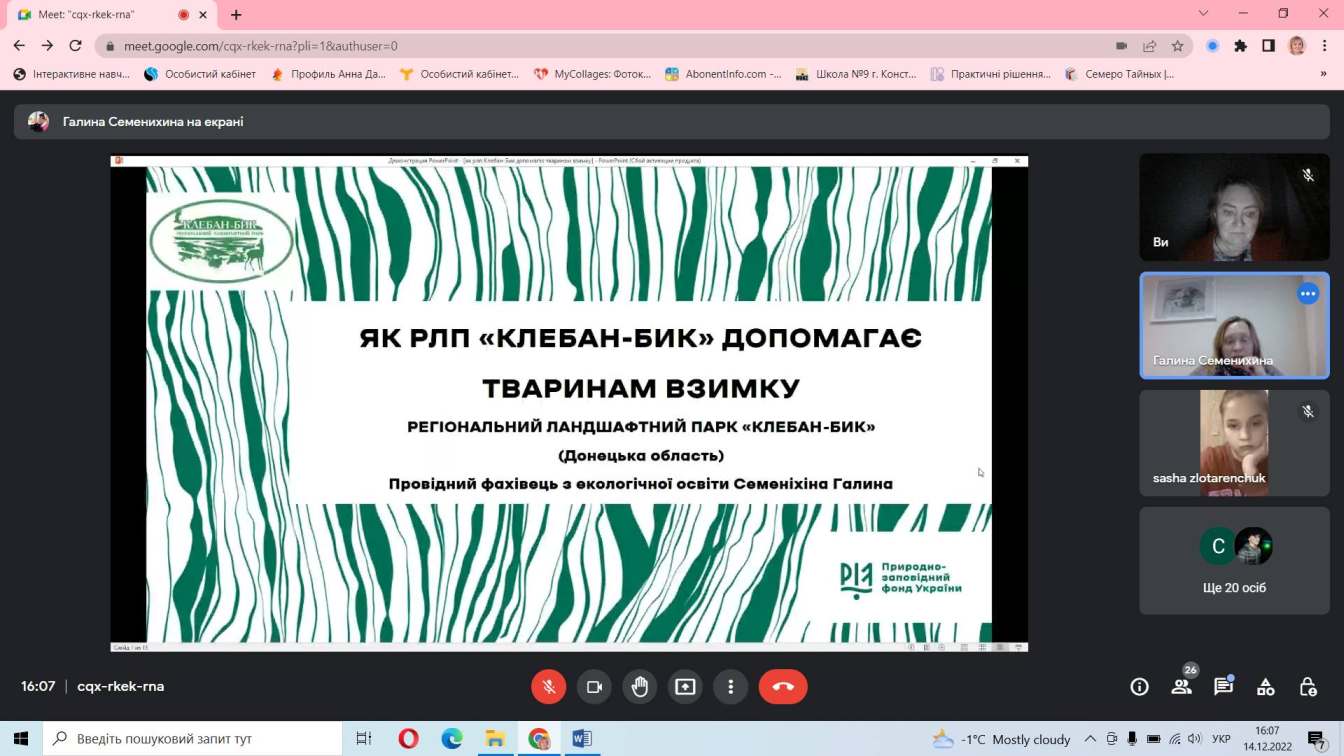This screenshot has height=756, width=1344.
Task: Show hidden system tray icons
Action: (1091, 739)
